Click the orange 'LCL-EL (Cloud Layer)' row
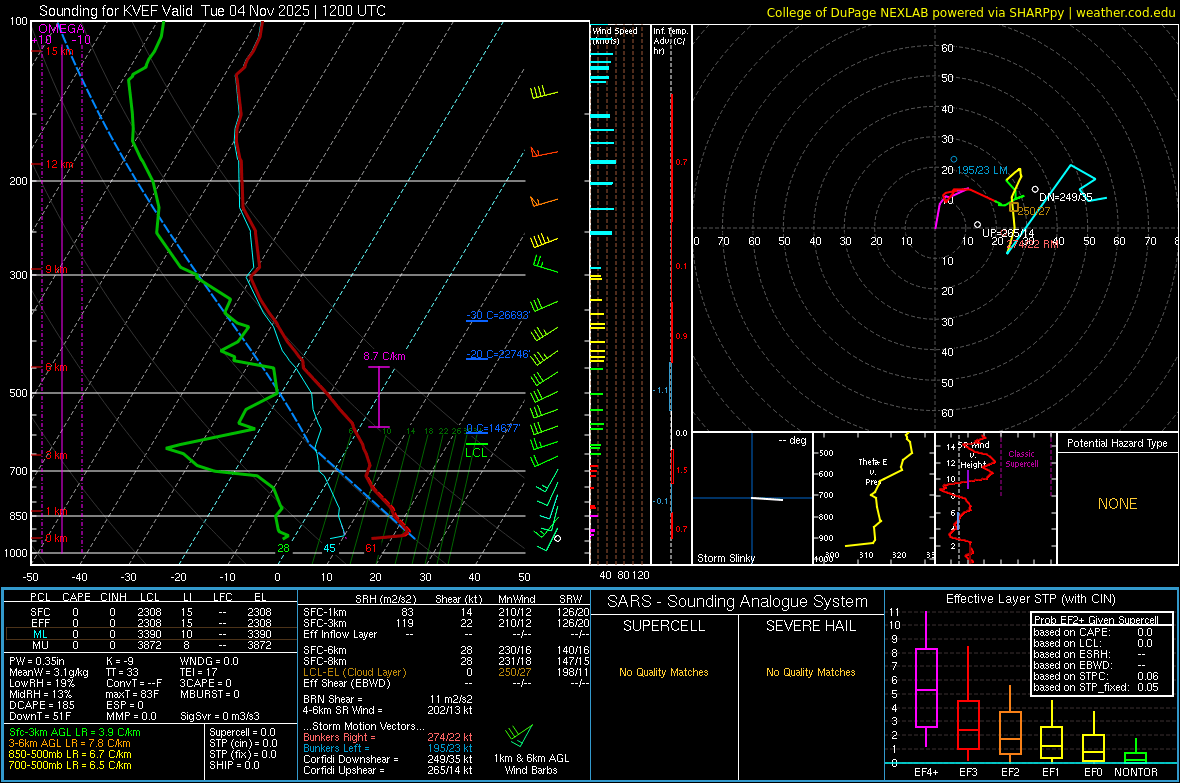Image resolution: width=1180 pixels, height=783 pixels. [446, 672]
